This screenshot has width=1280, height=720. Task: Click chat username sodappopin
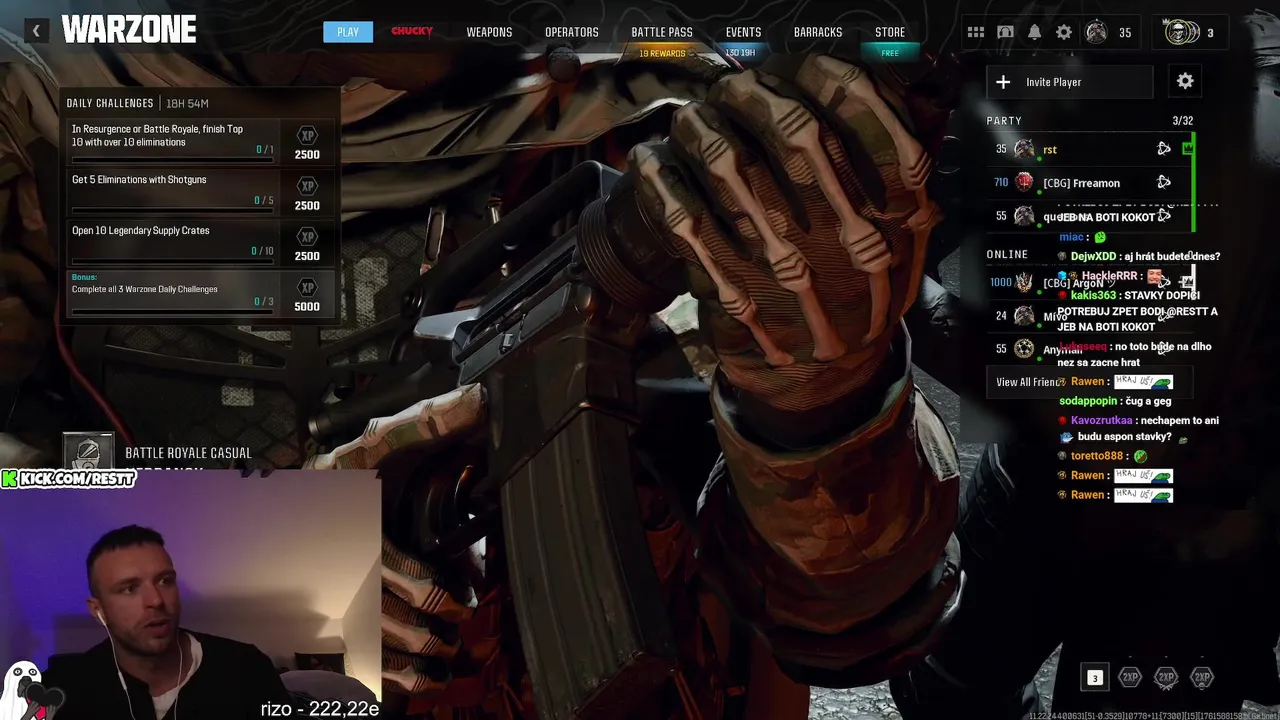pyautogui.click(x=1088, y=401)
